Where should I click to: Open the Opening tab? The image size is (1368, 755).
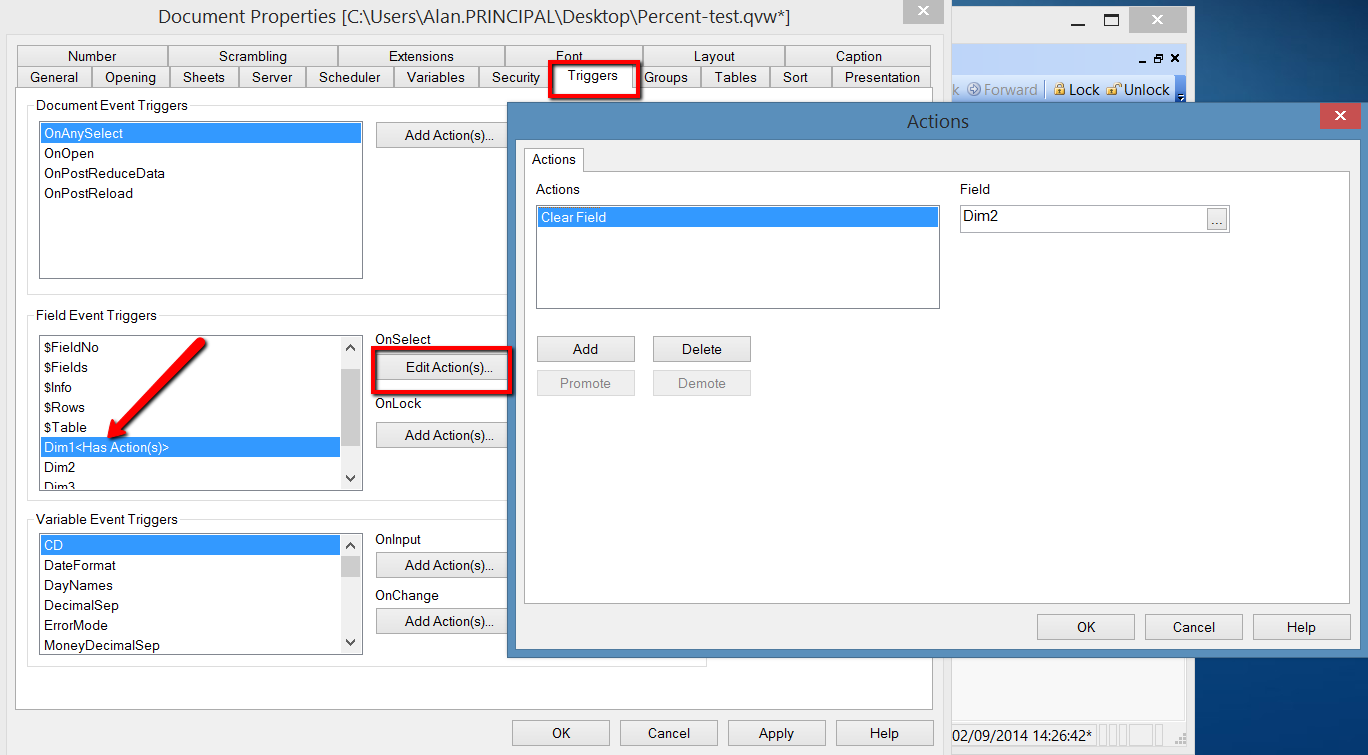(131, 77)
